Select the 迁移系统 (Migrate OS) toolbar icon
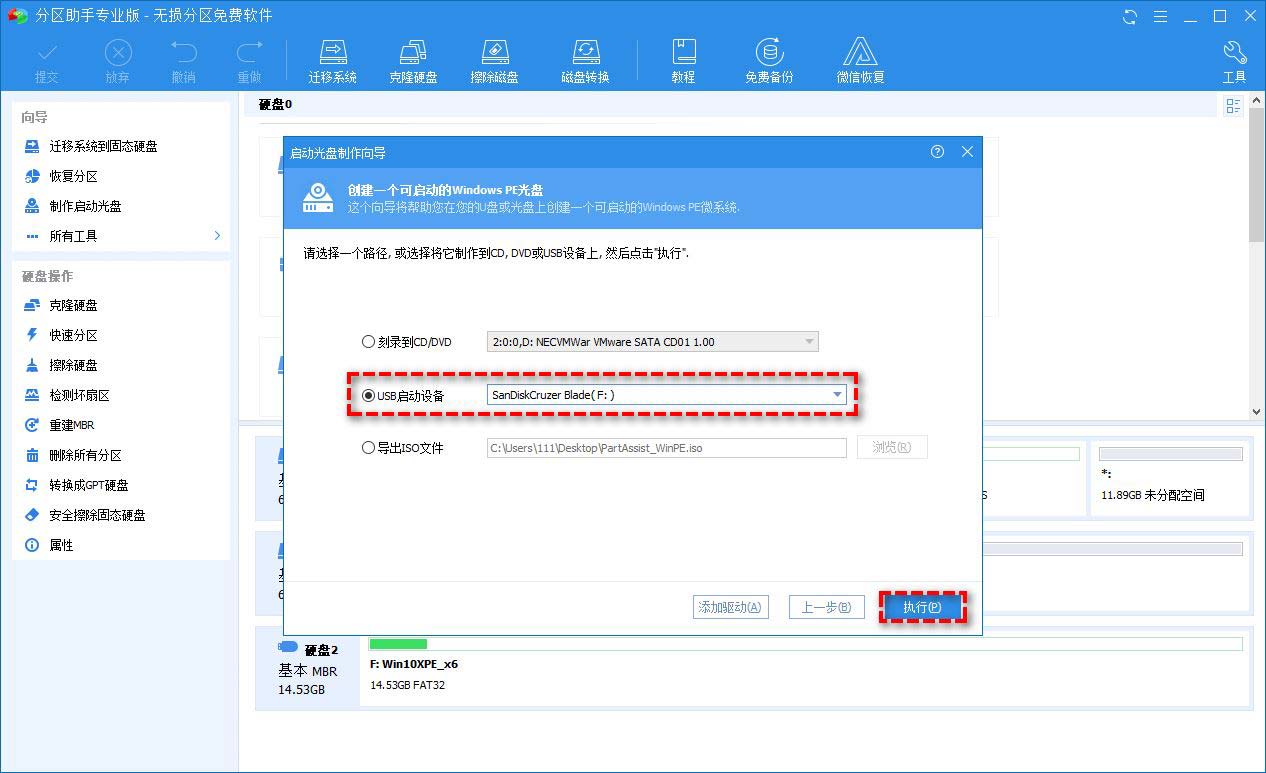1266x773 pixels. pyautogui.click(x=333, y=58)
